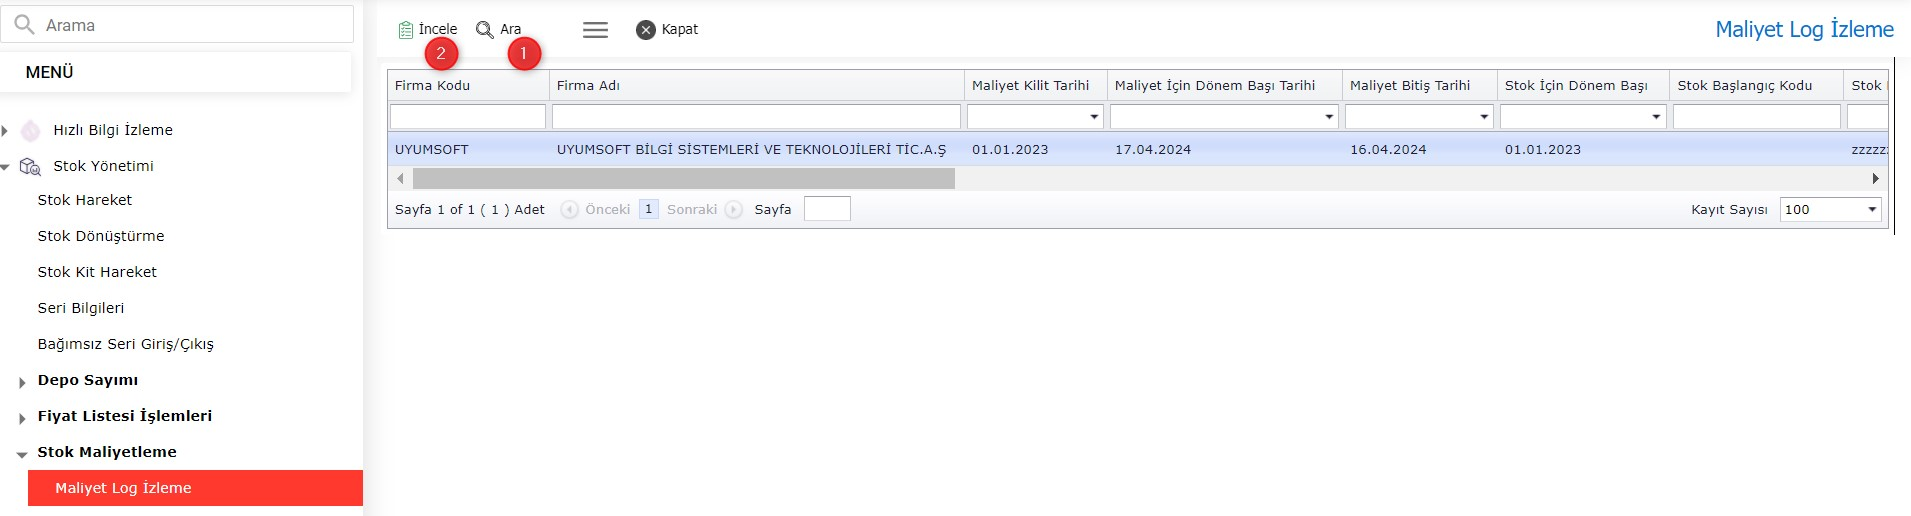Sort by Firma Adı column header
Image resolution: width=1911 pixels, height=516 pixels.
coord(757,86)
